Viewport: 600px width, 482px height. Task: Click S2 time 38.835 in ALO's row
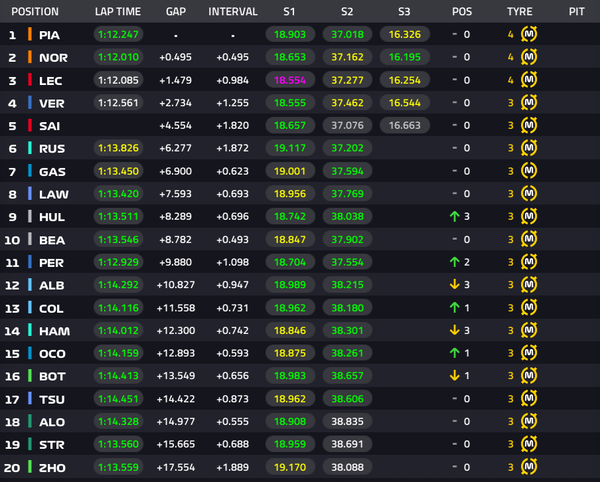(x=347, y=421)
